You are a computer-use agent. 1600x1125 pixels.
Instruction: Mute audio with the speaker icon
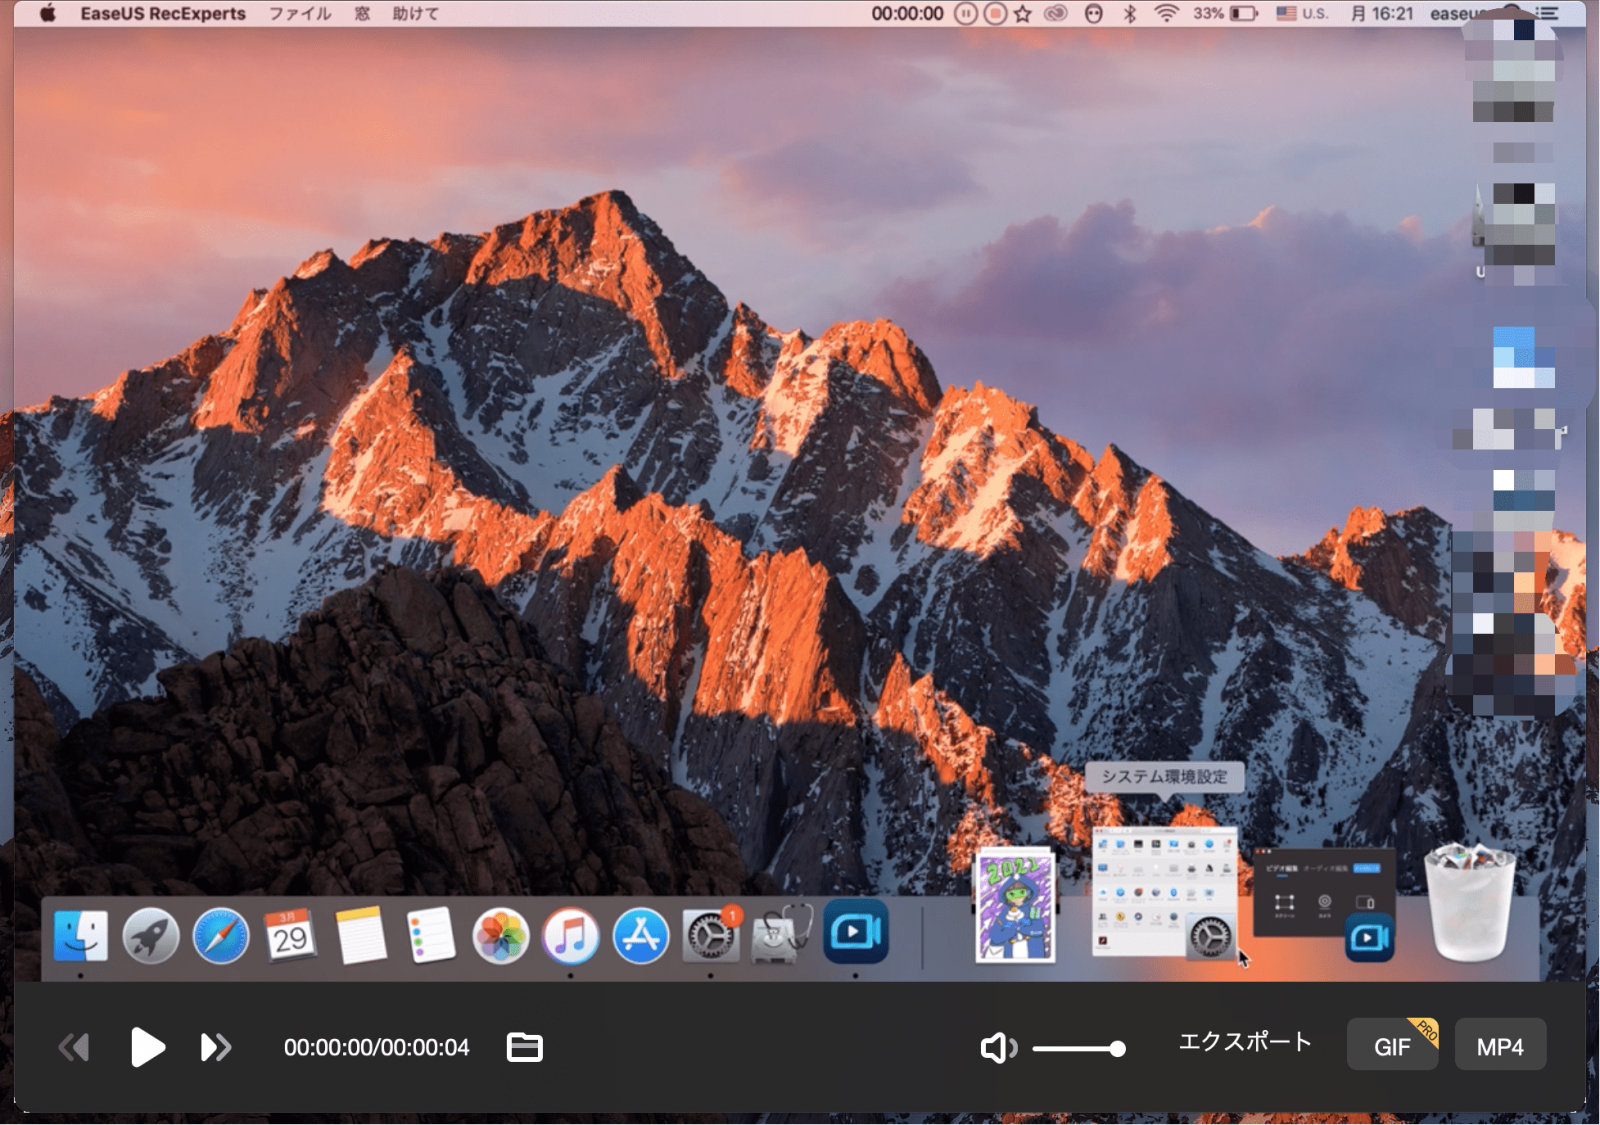(998, 1048)
